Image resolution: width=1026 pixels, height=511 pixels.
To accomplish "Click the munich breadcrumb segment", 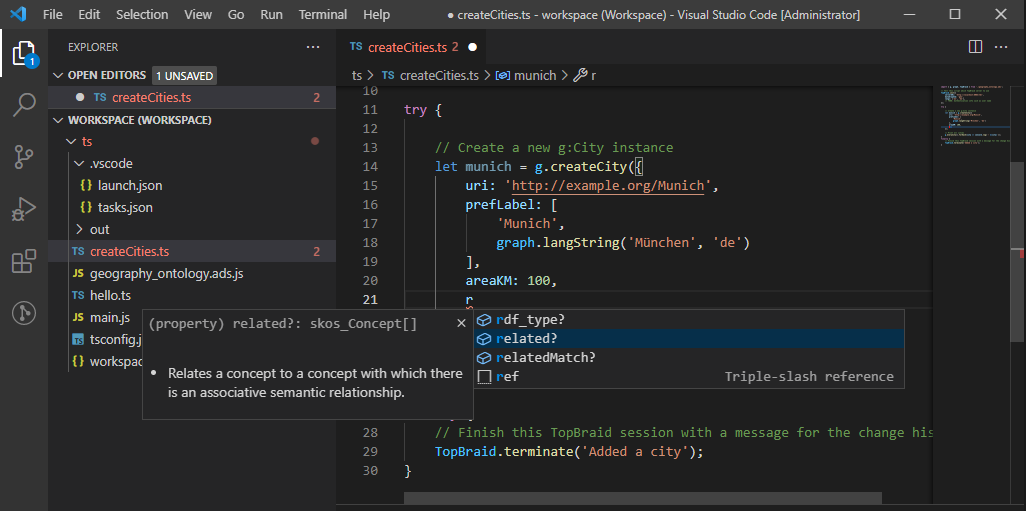I will (x=534, y=75).
